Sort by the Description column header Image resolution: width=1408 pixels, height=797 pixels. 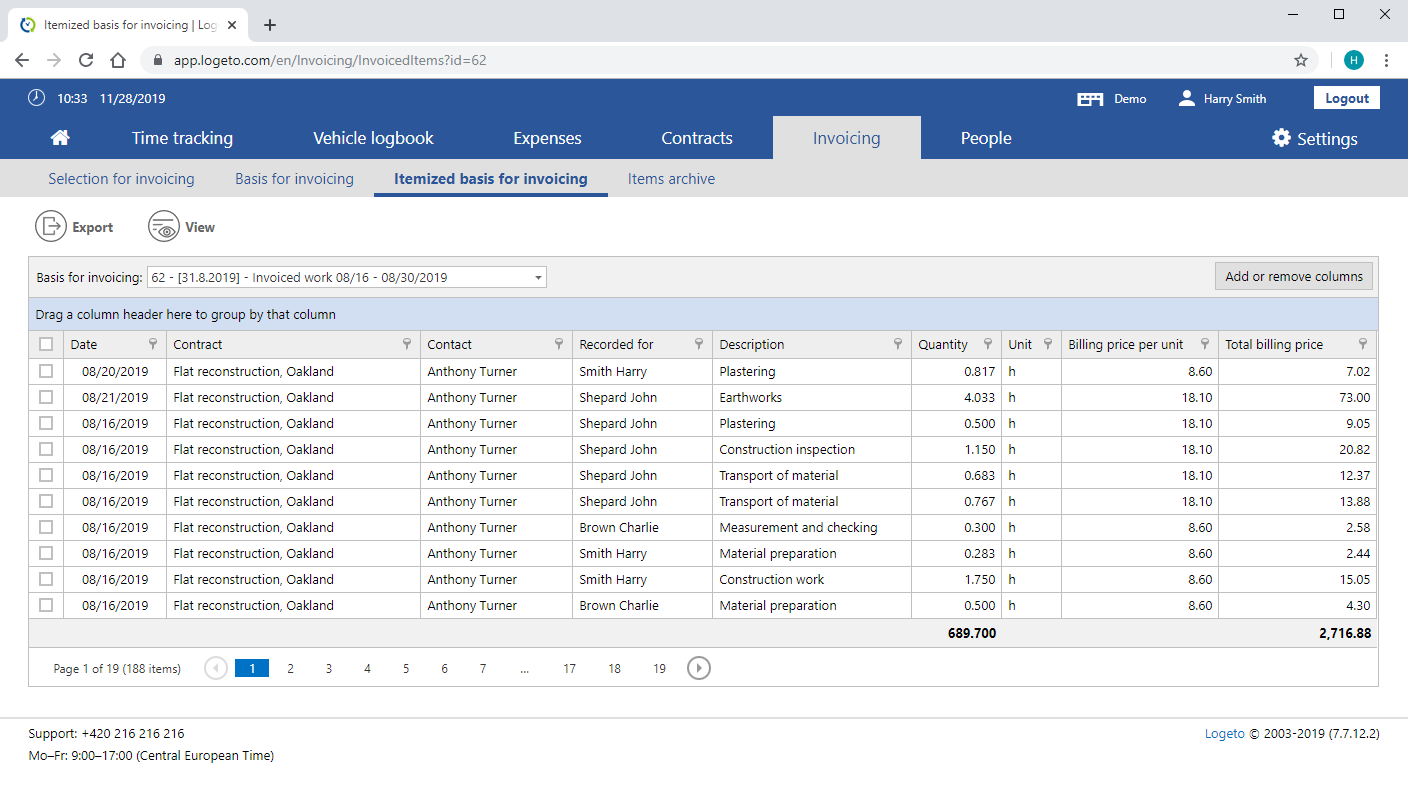click(x=751, y=344)
